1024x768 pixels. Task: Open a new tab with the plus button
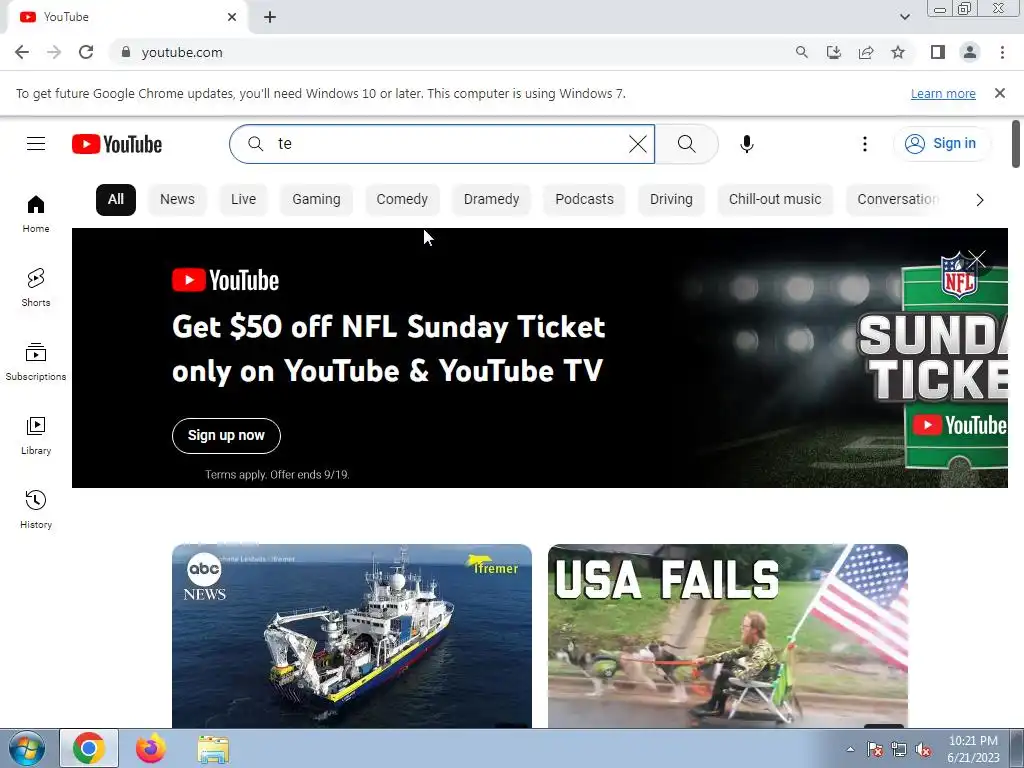(x=270, y=17)
